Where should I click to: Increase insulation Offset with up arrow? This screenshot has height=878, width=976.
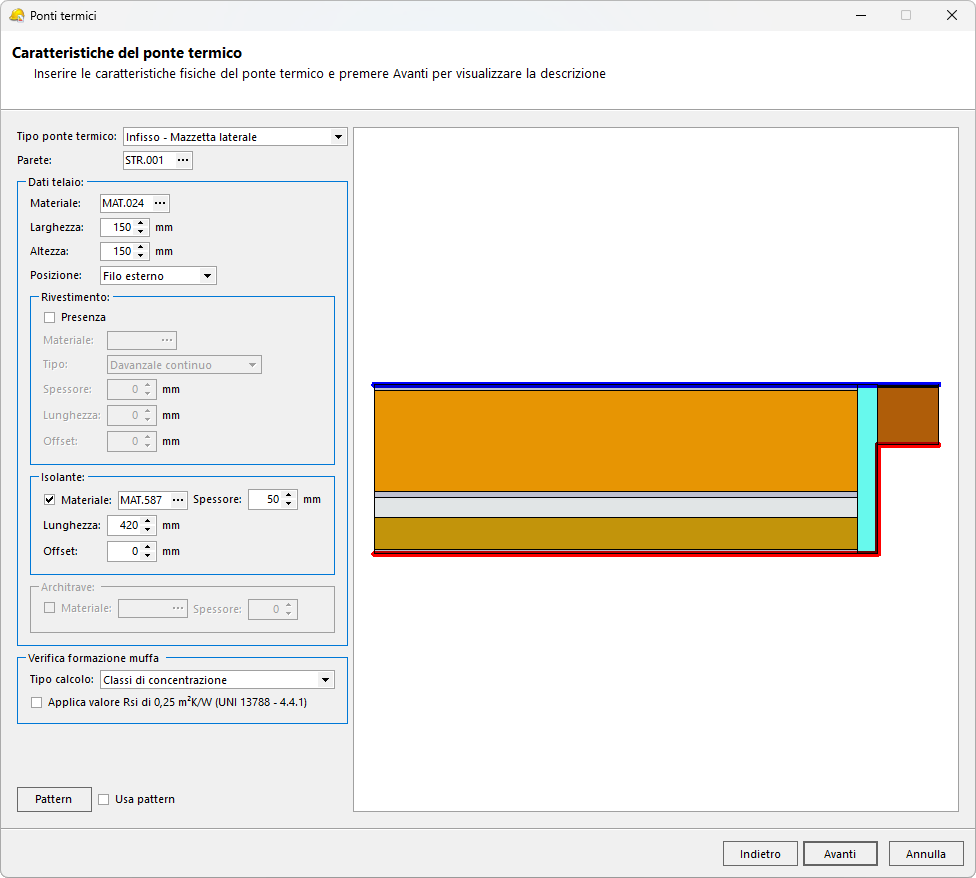point(149,547)
